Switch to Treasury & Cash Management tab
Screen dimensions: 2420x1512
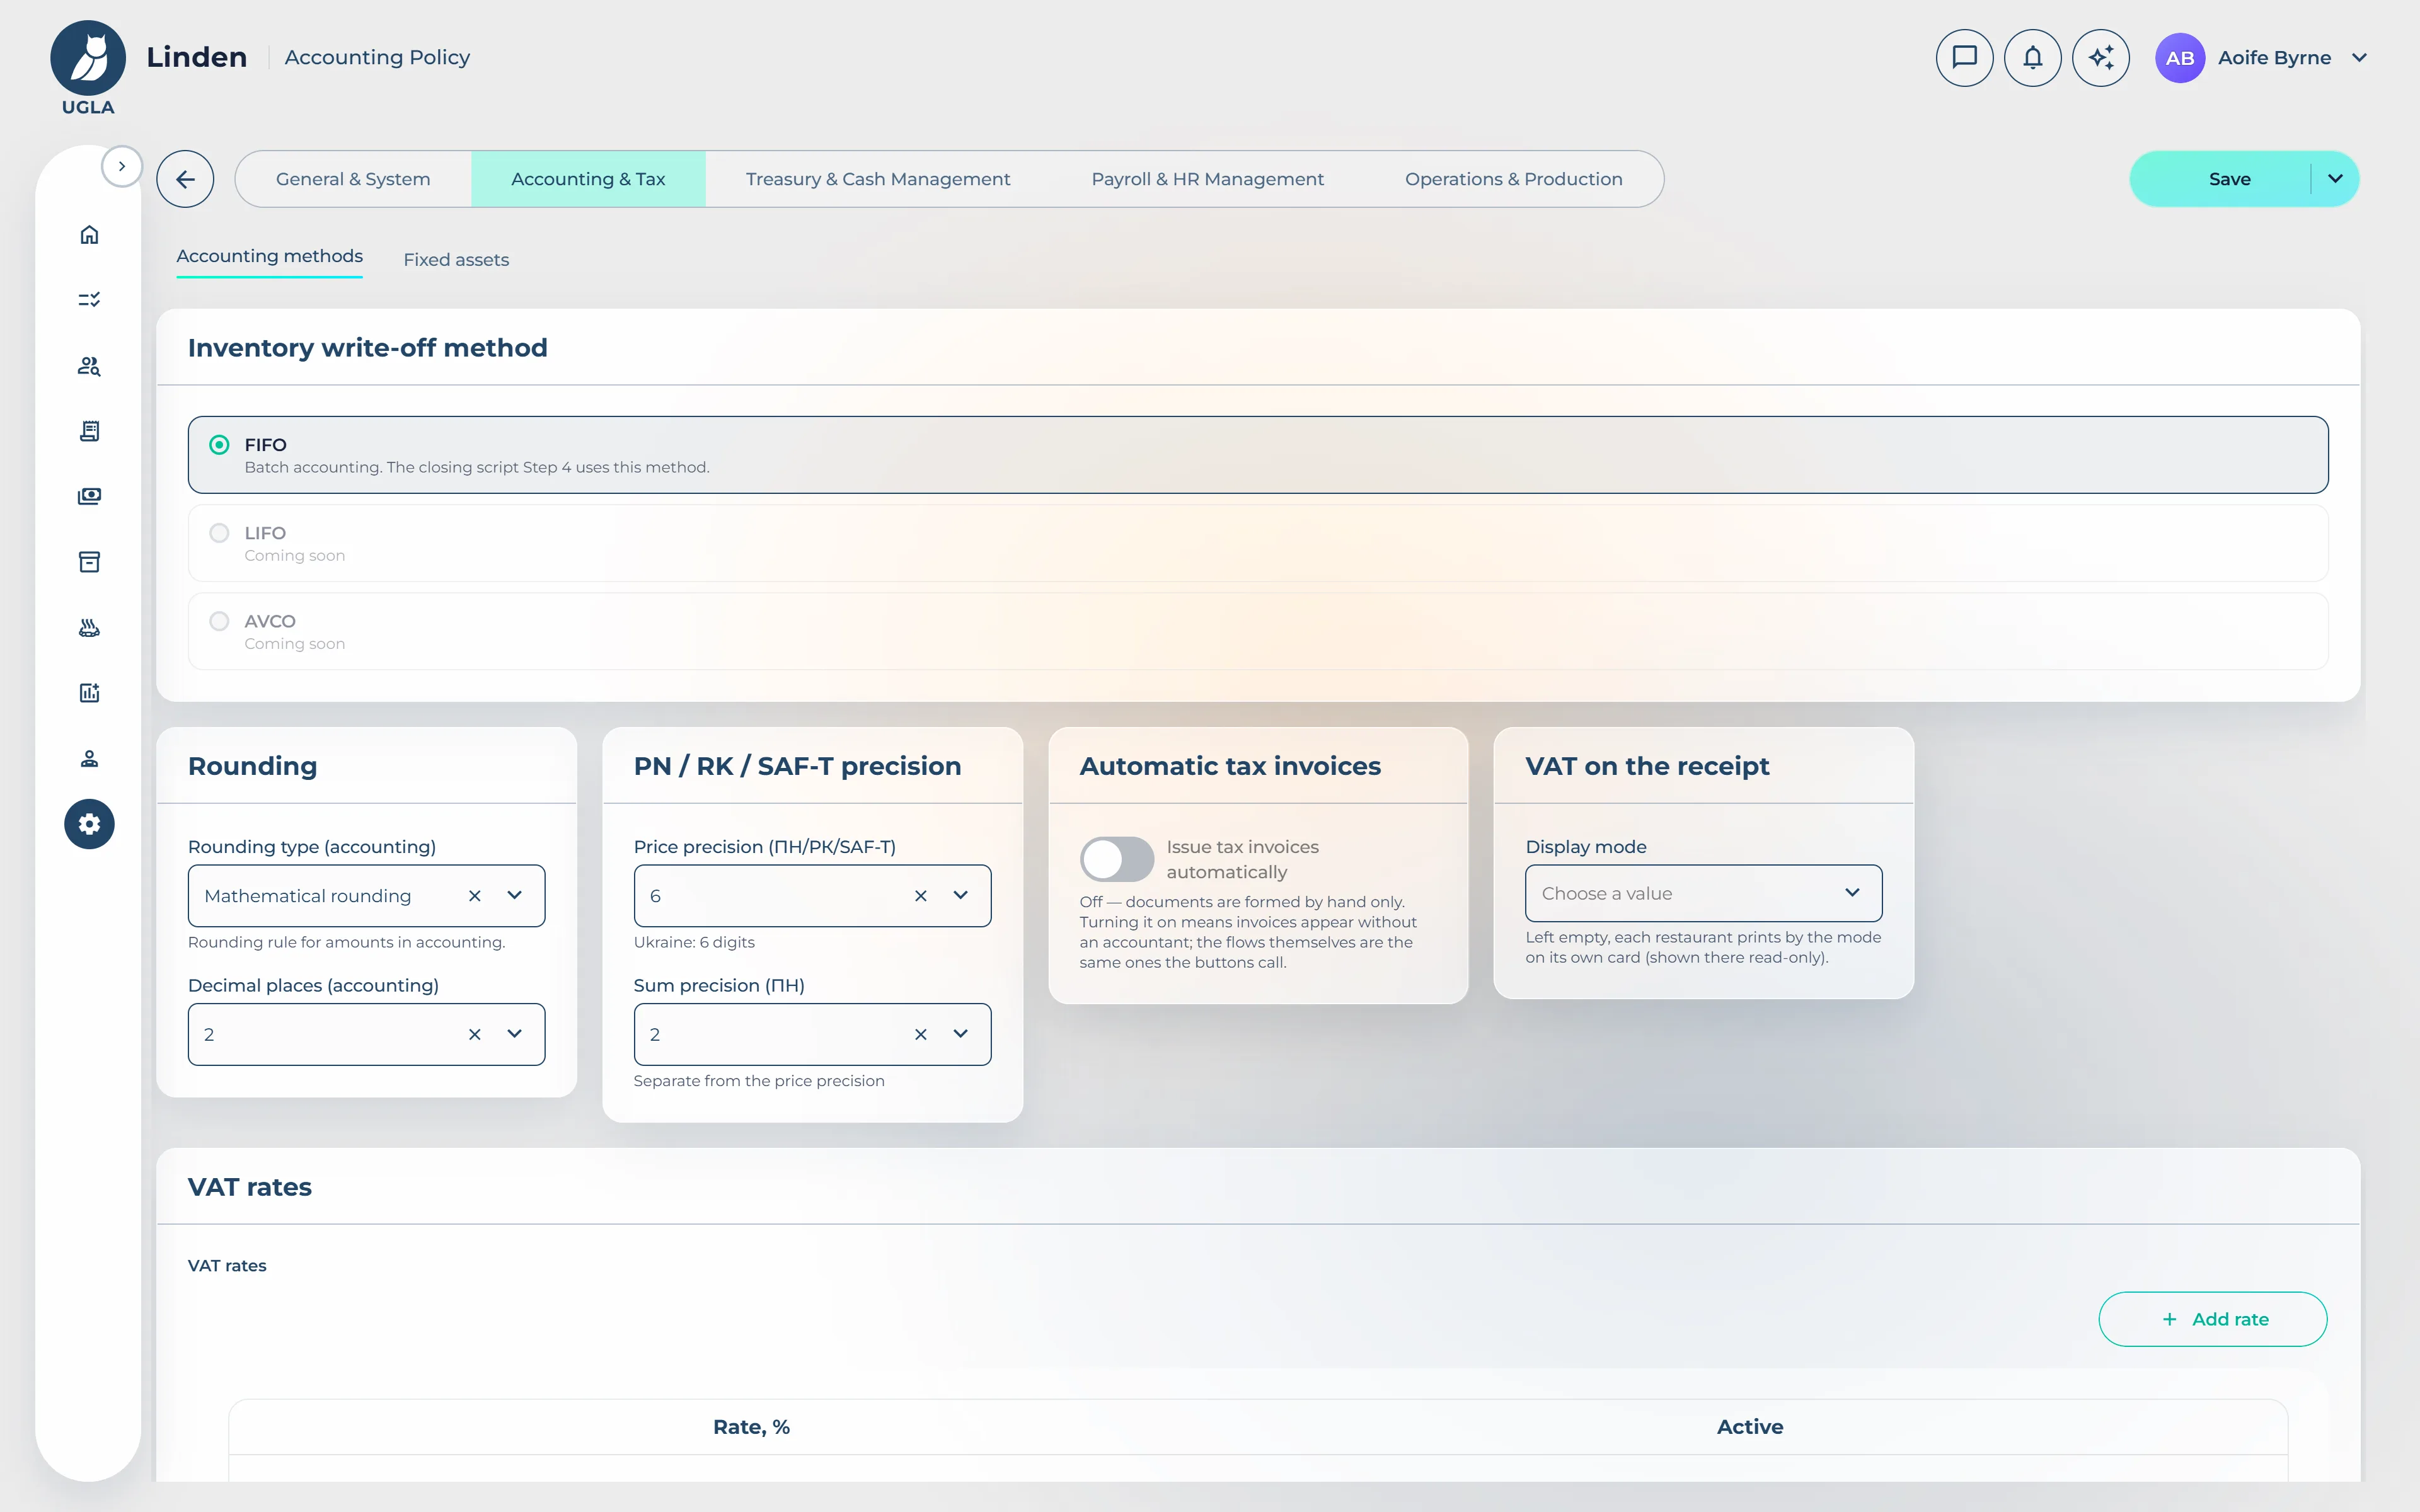[x=878, y=179]
